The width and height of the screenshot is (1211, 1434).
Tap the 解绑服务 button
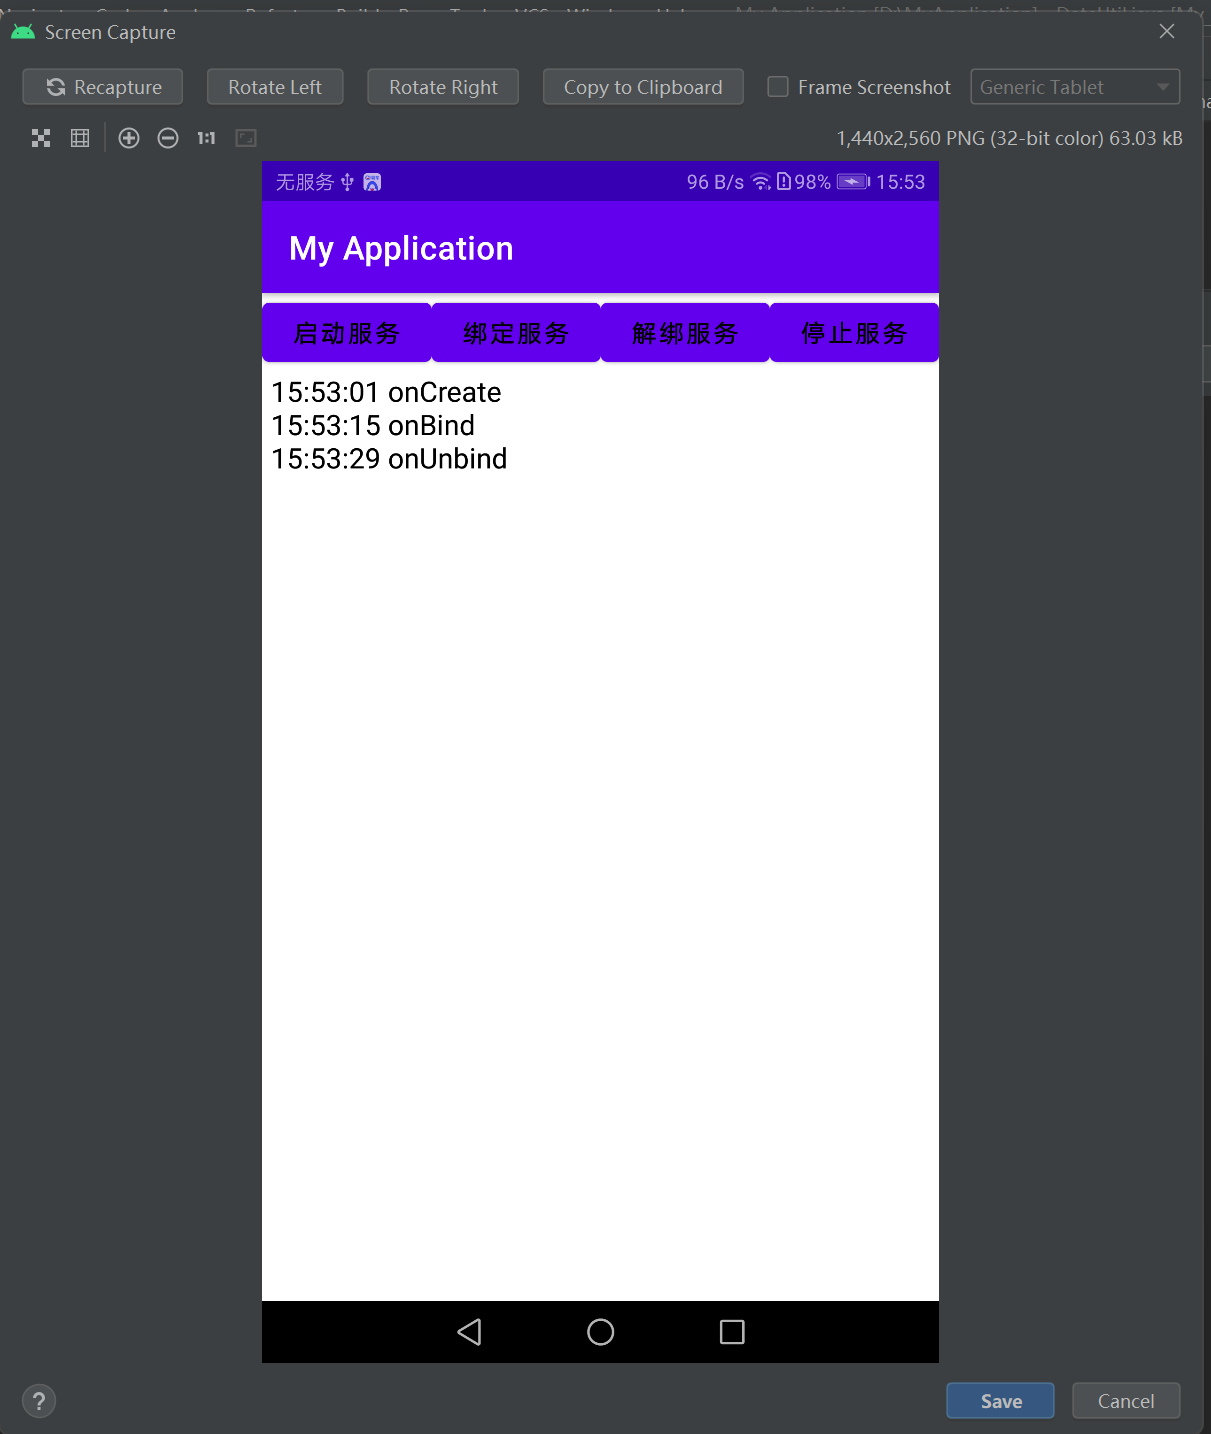[685, 333]
